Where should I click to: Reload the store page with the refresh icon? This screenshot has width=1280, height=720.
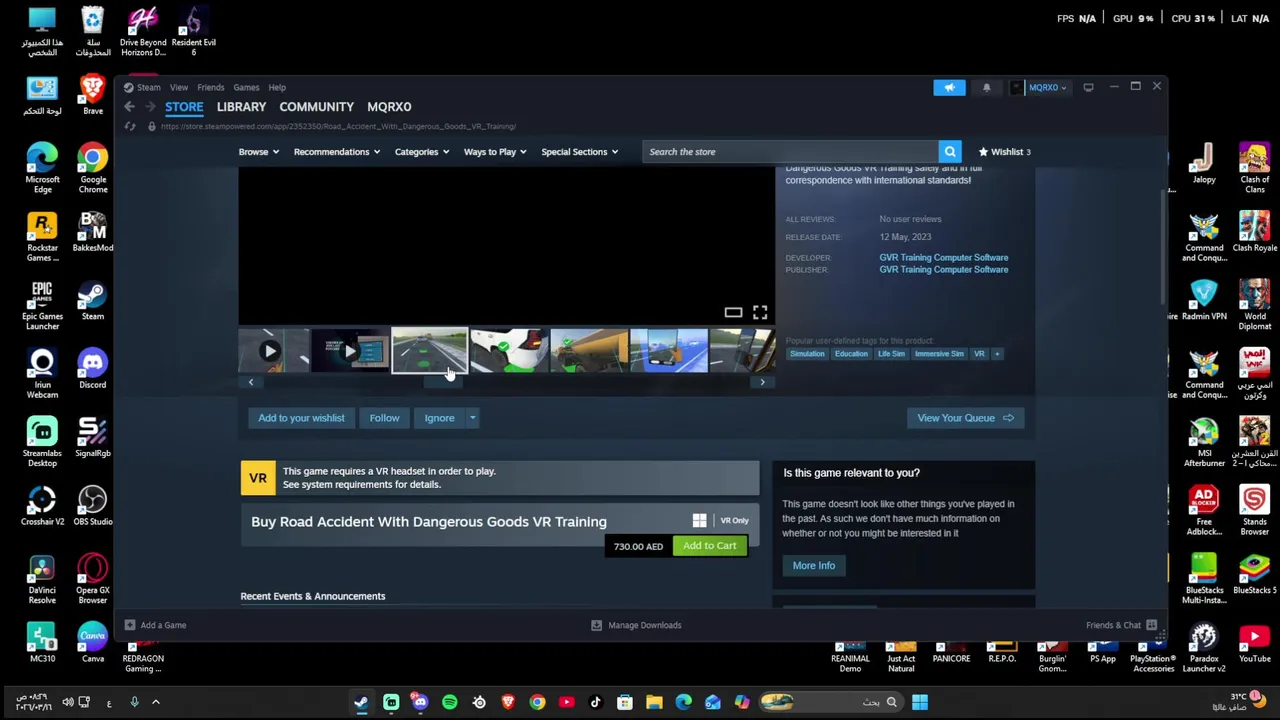tap(130, 126)
